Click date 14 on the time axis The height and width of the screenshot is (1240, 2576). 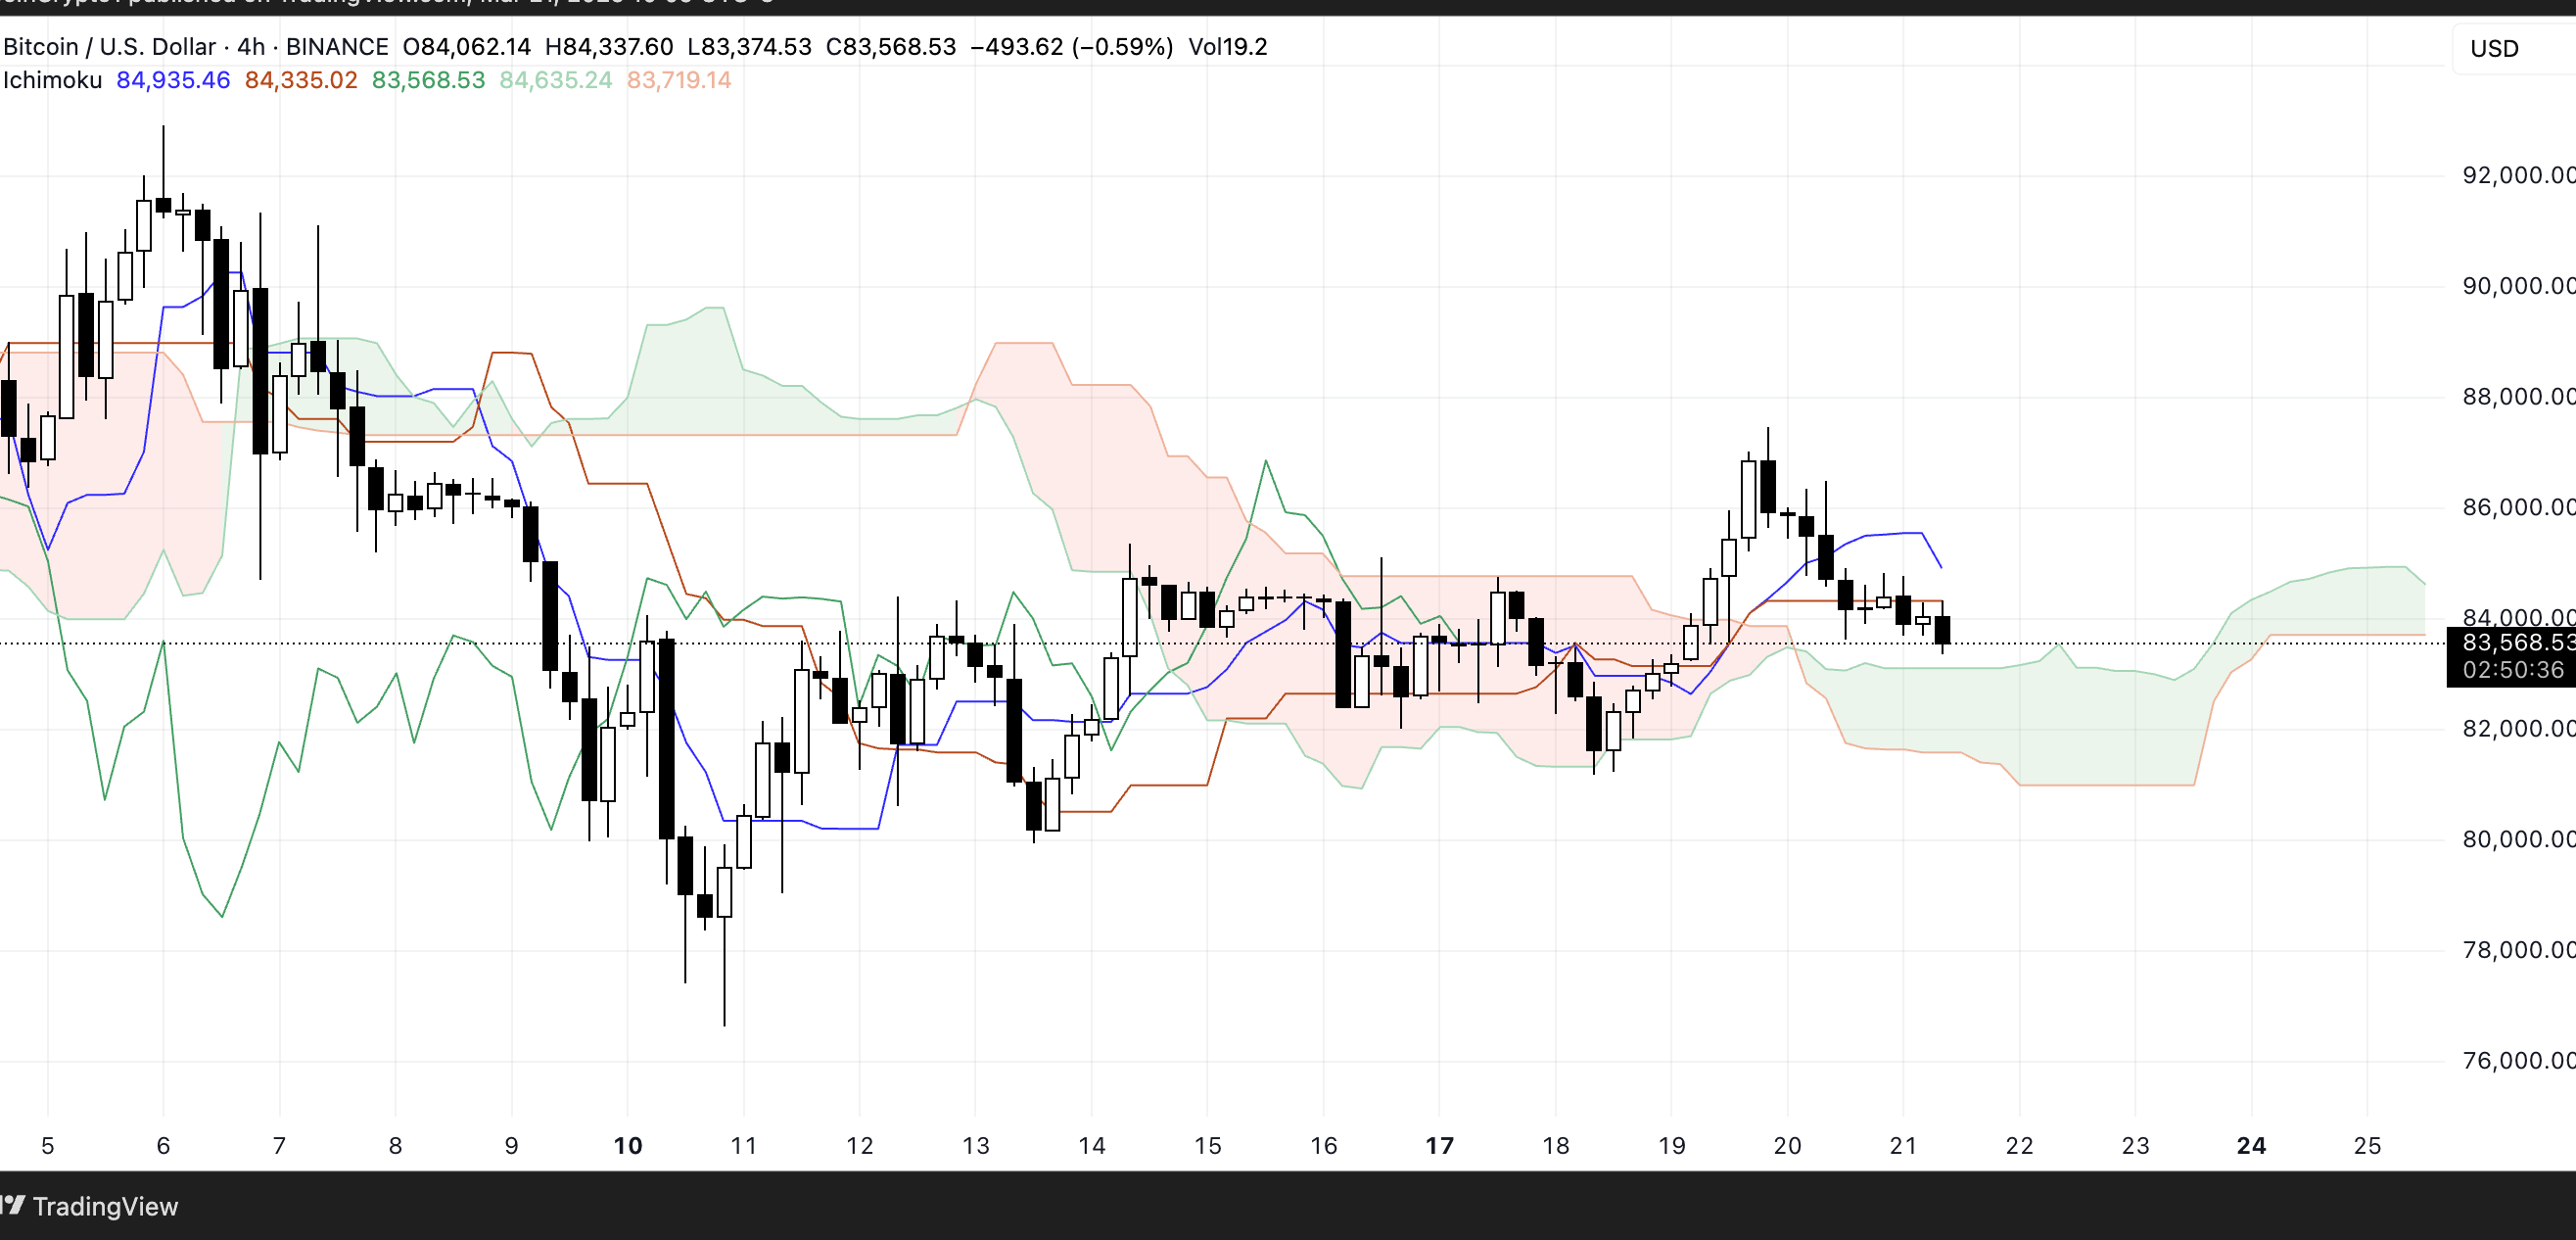click(1091, 1146)
